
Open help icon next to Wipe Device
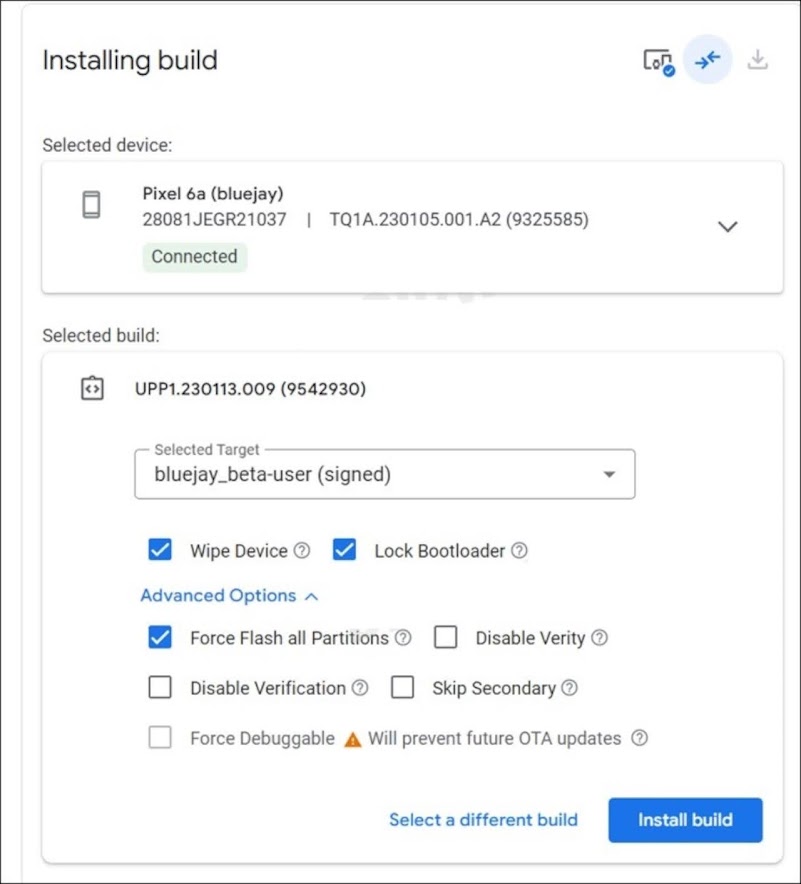click(x=302, y=551)
